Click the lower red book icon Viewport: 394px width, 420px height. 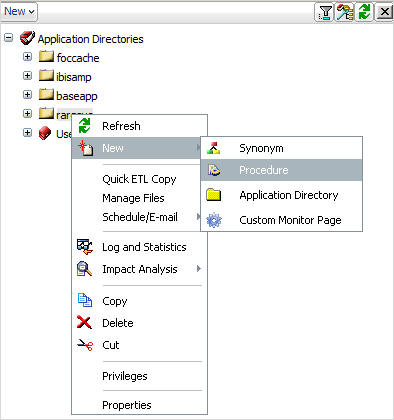[45, 133]
